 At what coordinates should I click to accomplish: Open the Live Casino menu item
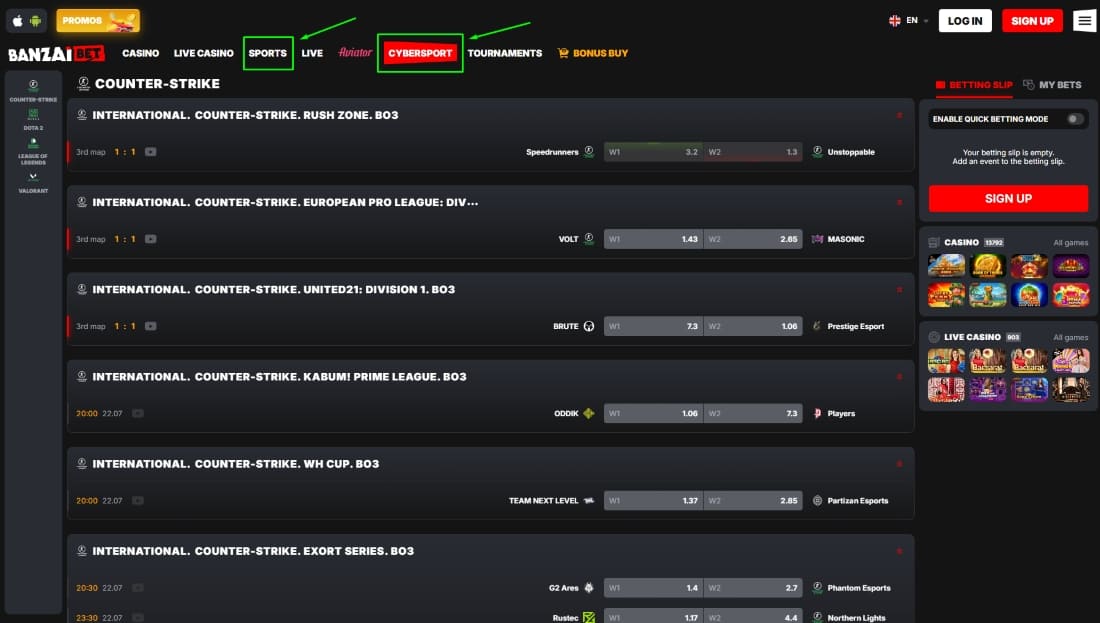click(x=203, y=53)
